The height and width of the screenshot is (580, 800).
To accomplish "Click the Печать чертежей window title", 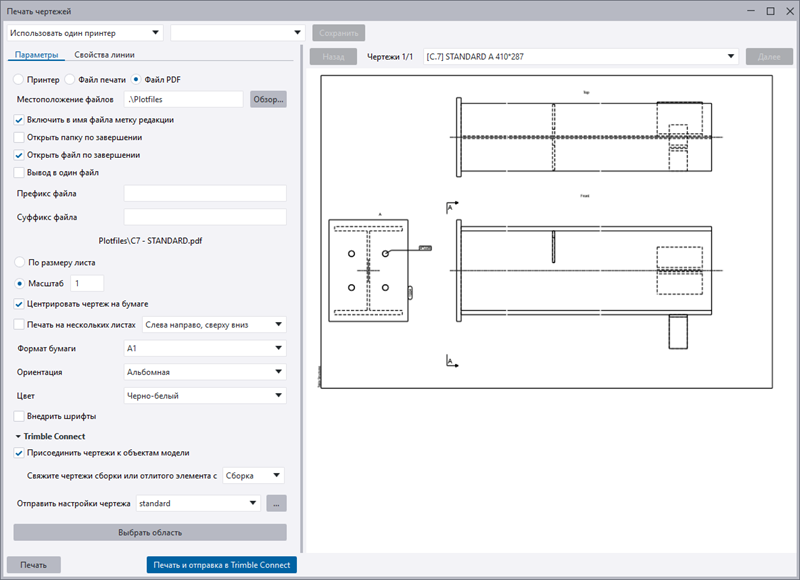I will [x=39, y=11].
